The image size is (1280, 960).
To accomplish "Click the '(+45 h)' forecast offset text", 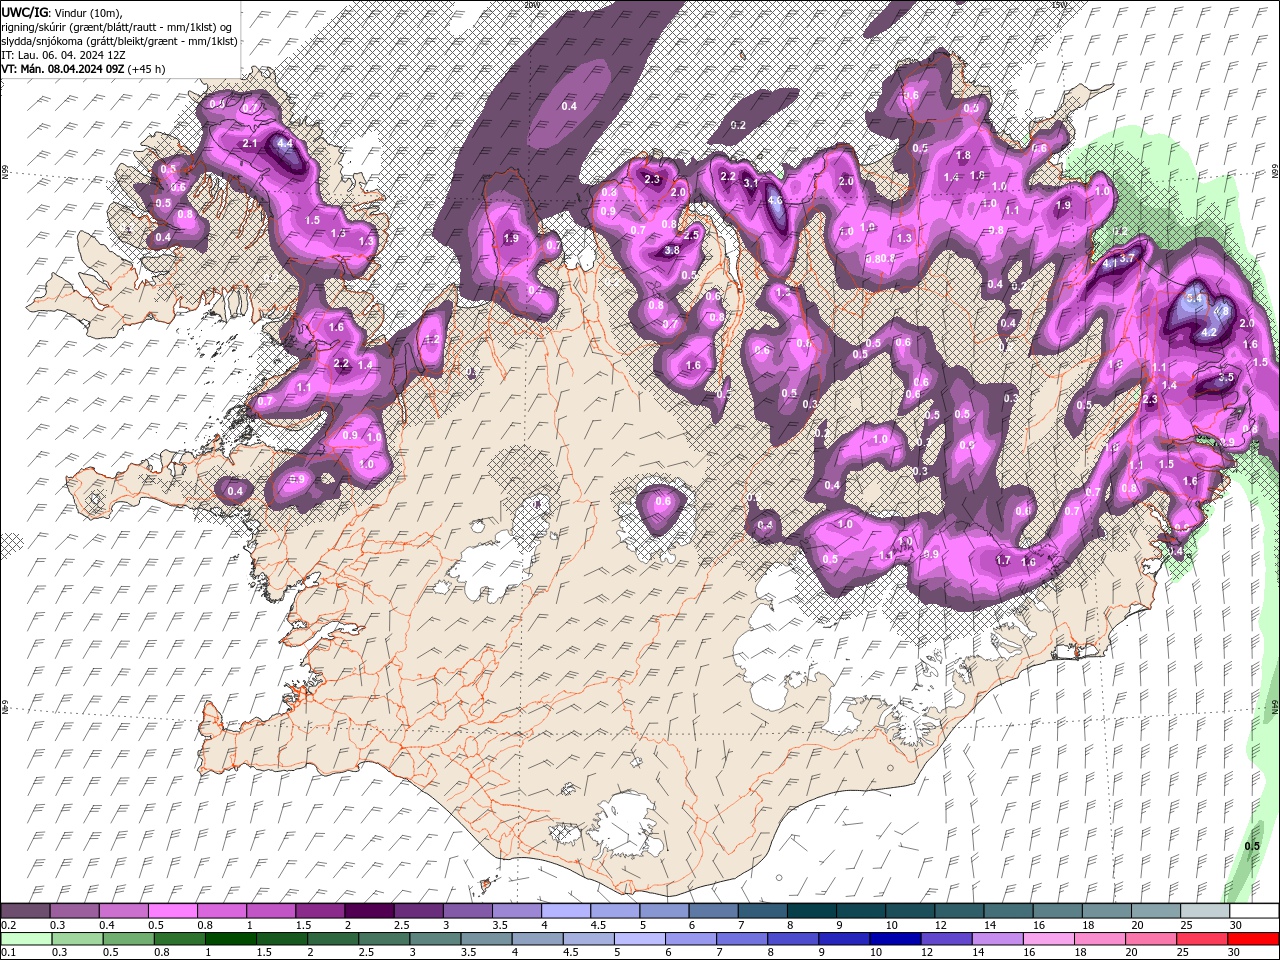I will 146,69.
